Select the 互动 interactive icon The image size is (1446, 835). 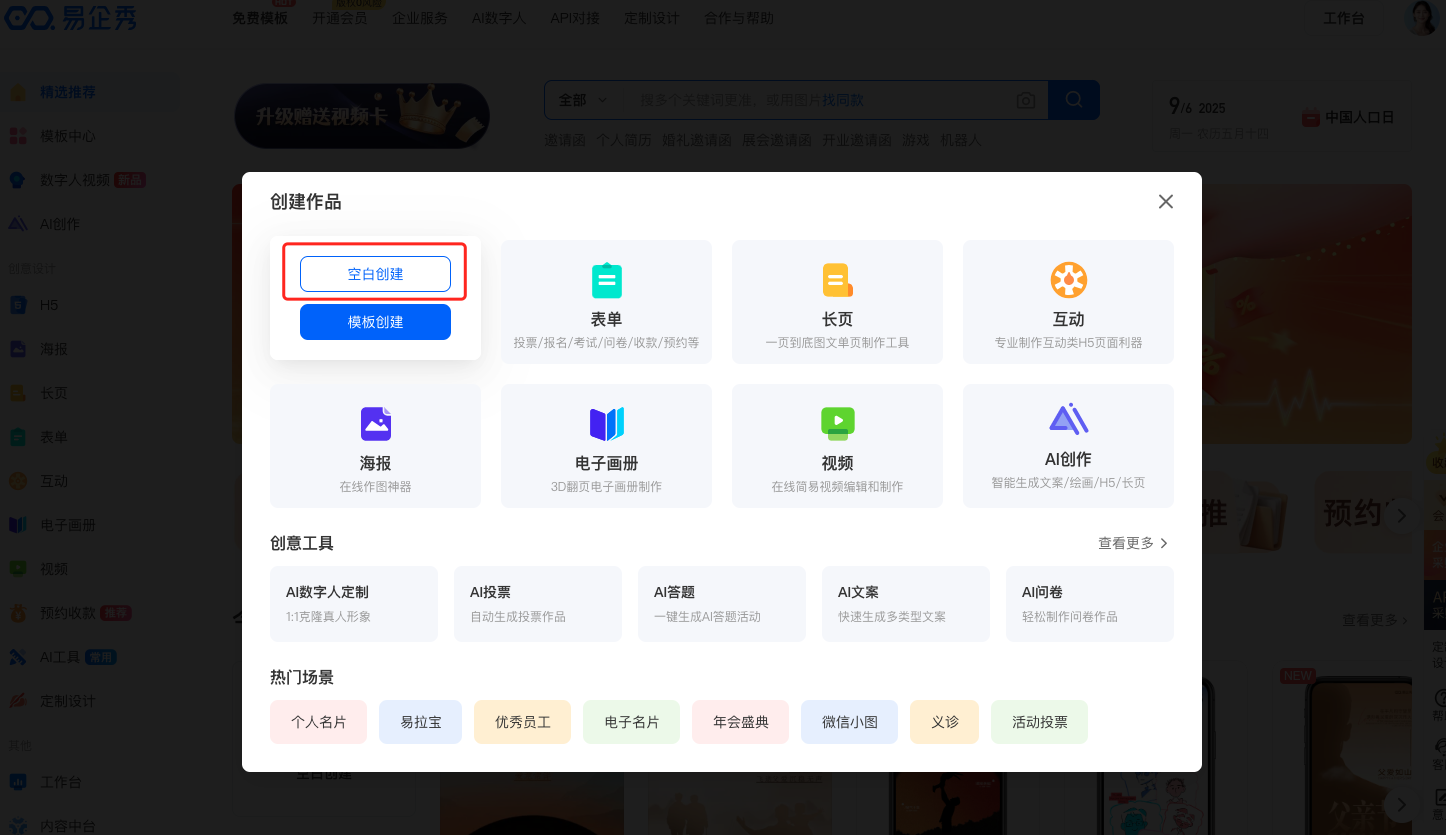1068,281
